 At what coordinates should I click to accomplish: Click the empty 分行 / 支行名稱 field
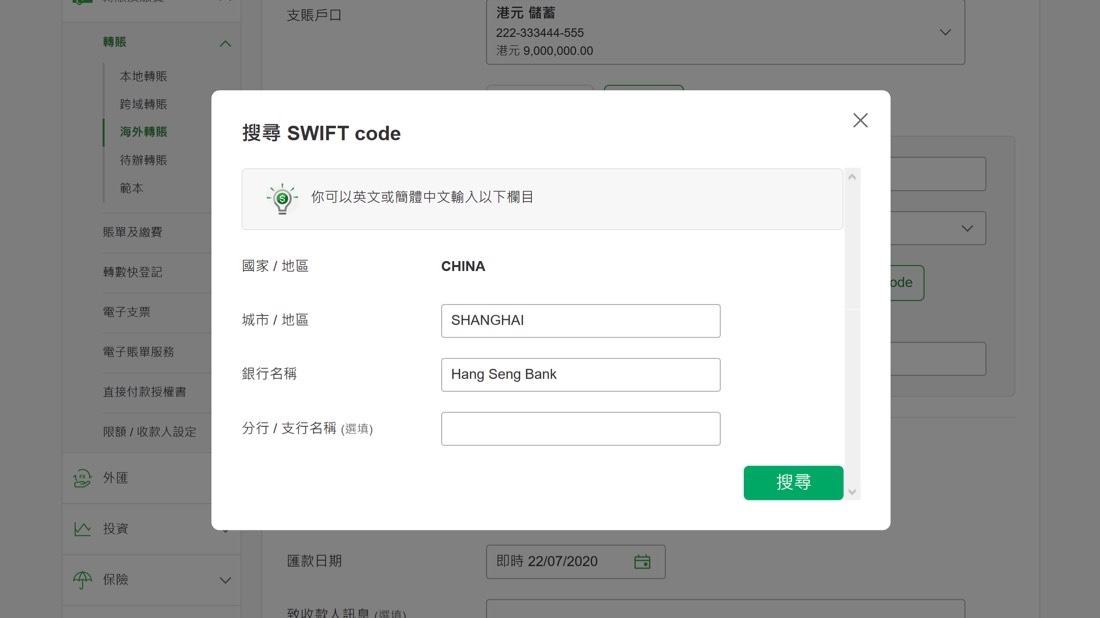tap(580, 429)
